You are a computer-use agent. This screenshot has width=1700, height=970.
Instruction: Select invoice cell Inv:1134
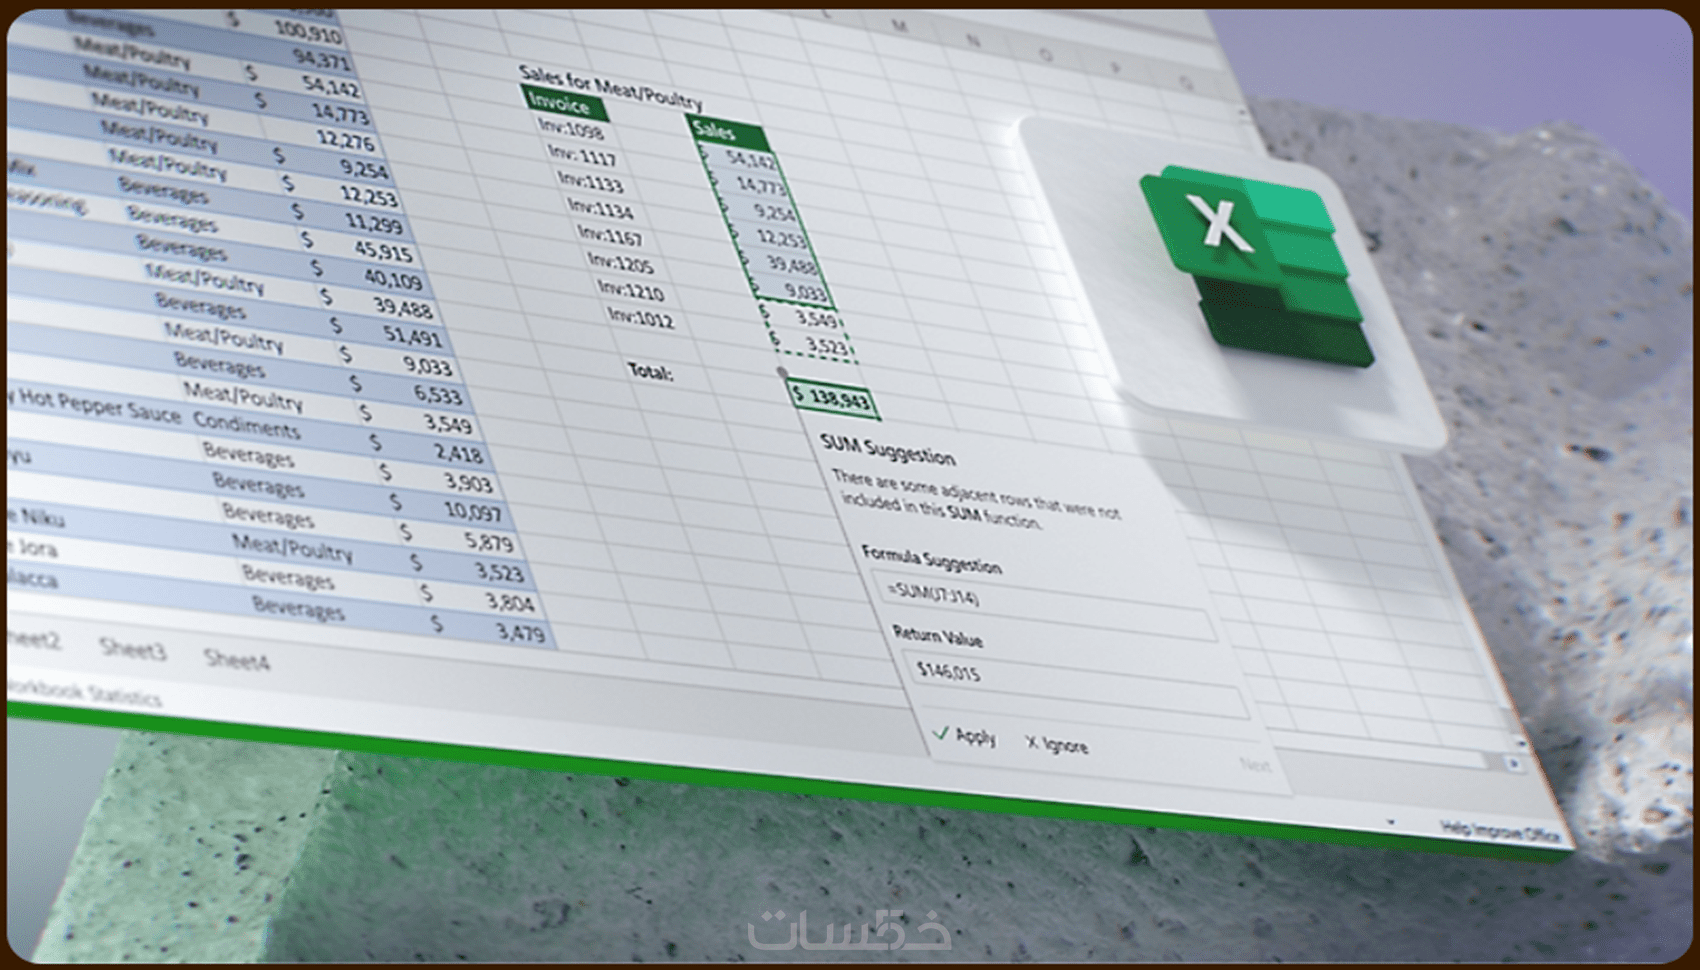click(601, 209)
